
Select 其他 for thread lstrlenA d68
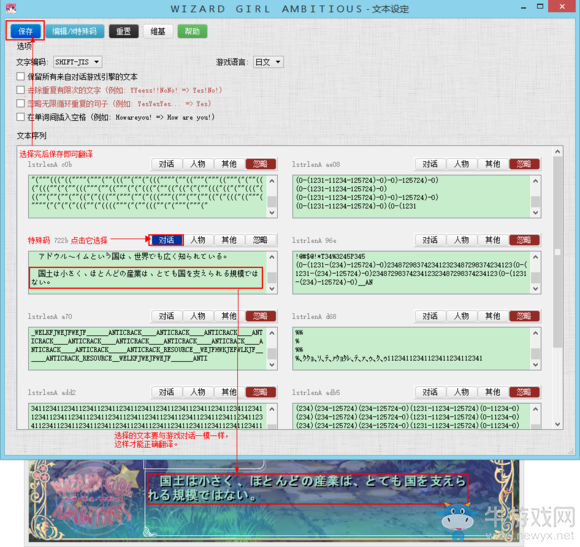(493, 316)
